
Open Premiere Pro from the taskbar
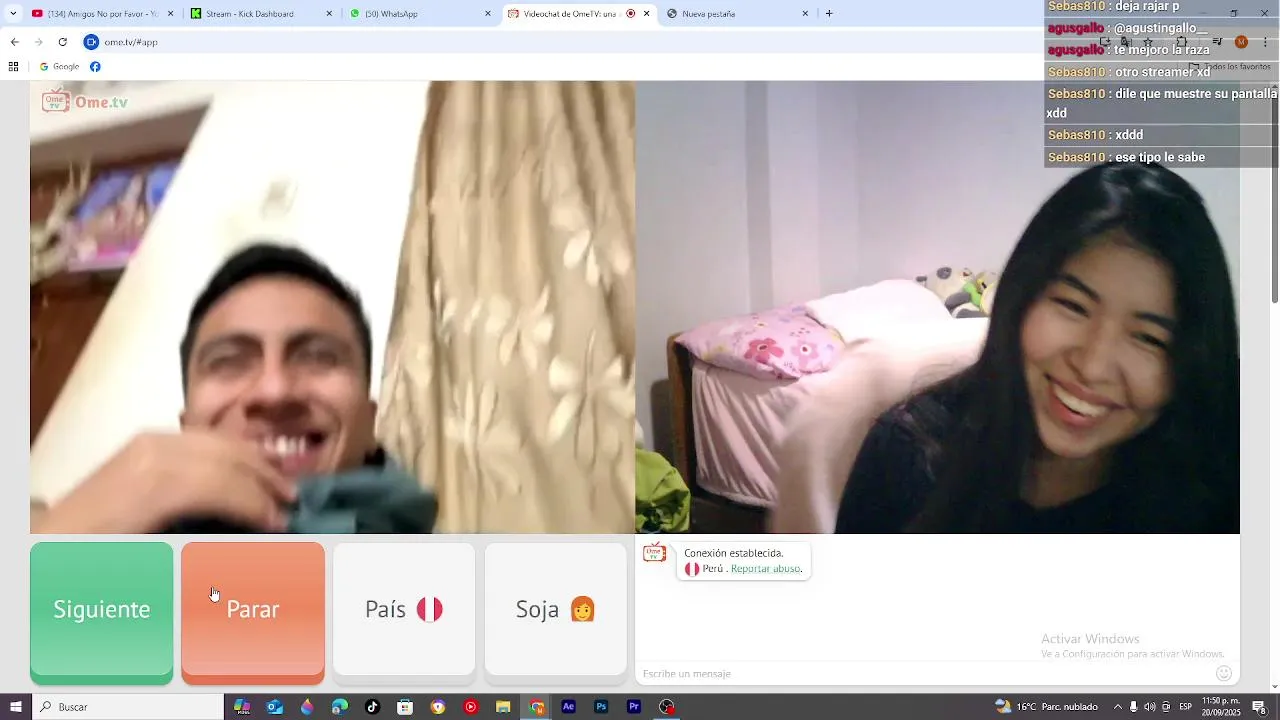coord(634,707)
